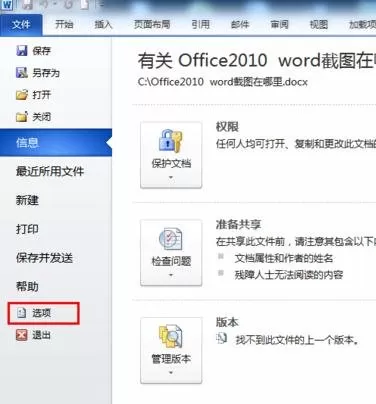
Task: Click the 在共享此文件前 notice text
Action: [x=296, y=241]
